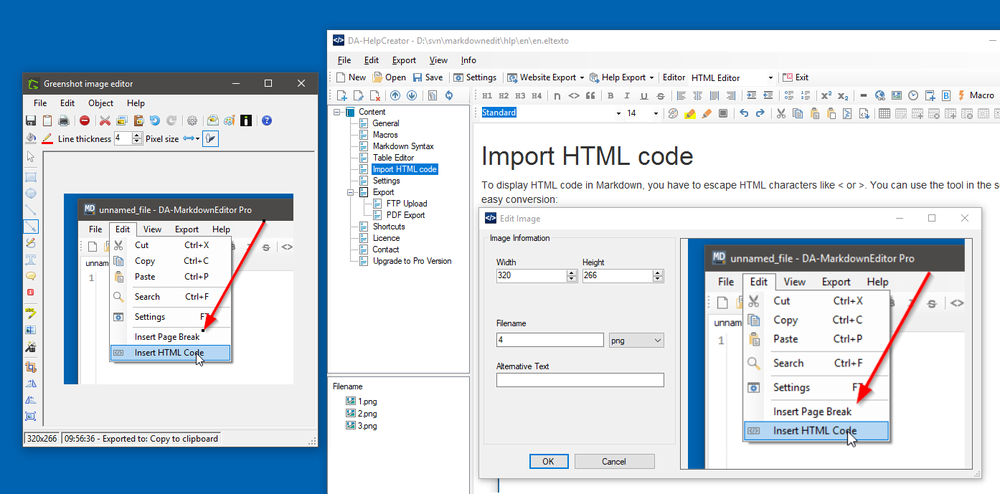Apply underline formatting in HelpCreator editor

643,96
